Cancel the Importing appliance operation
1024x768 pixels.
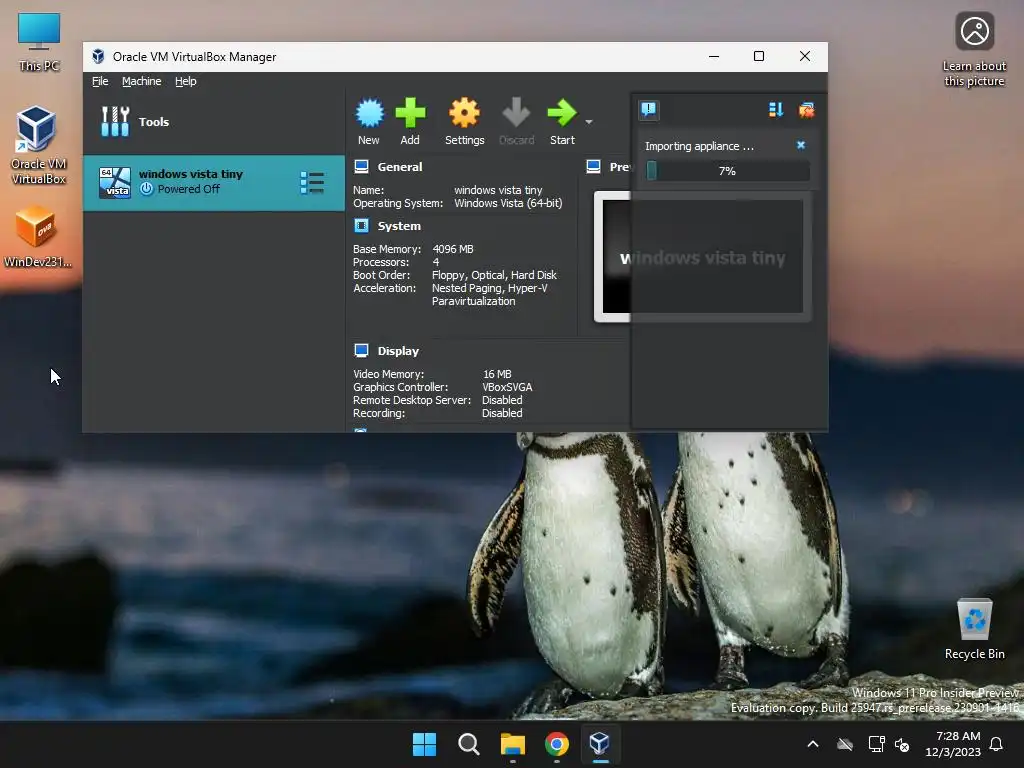[x=801, y=145]
